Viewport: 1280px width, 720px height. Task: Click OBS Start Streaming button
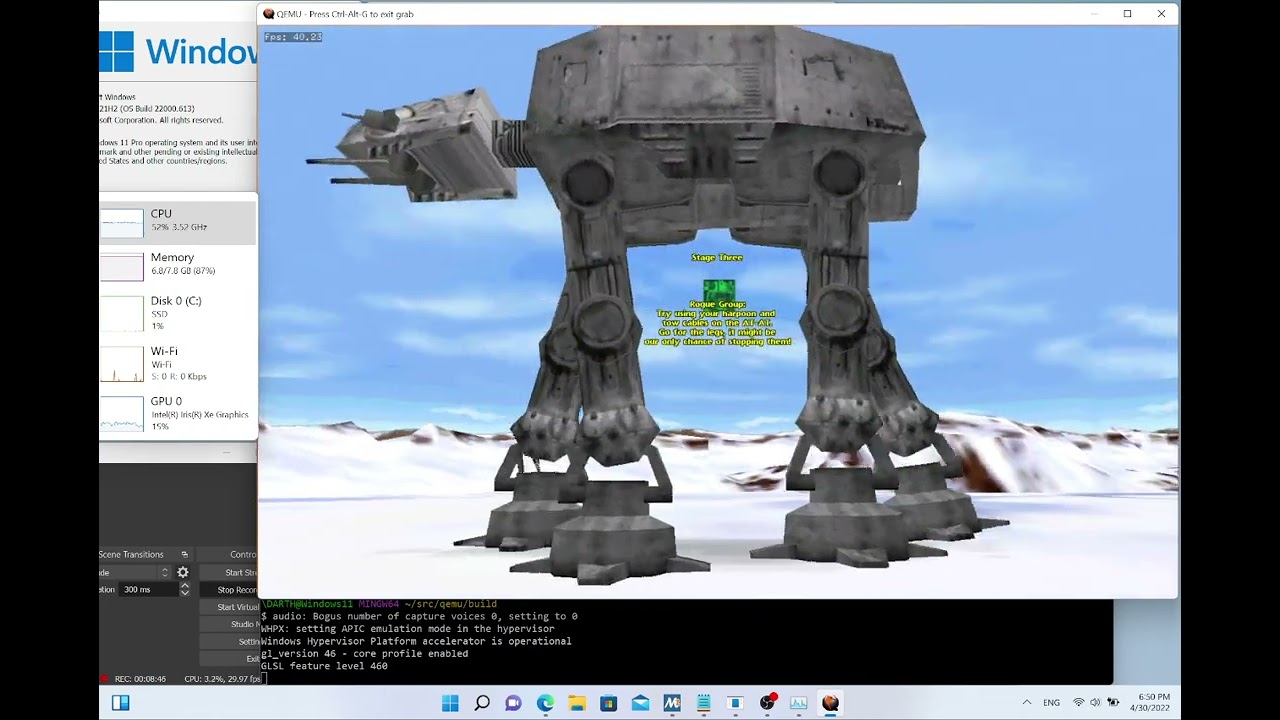tap(228, 572)
